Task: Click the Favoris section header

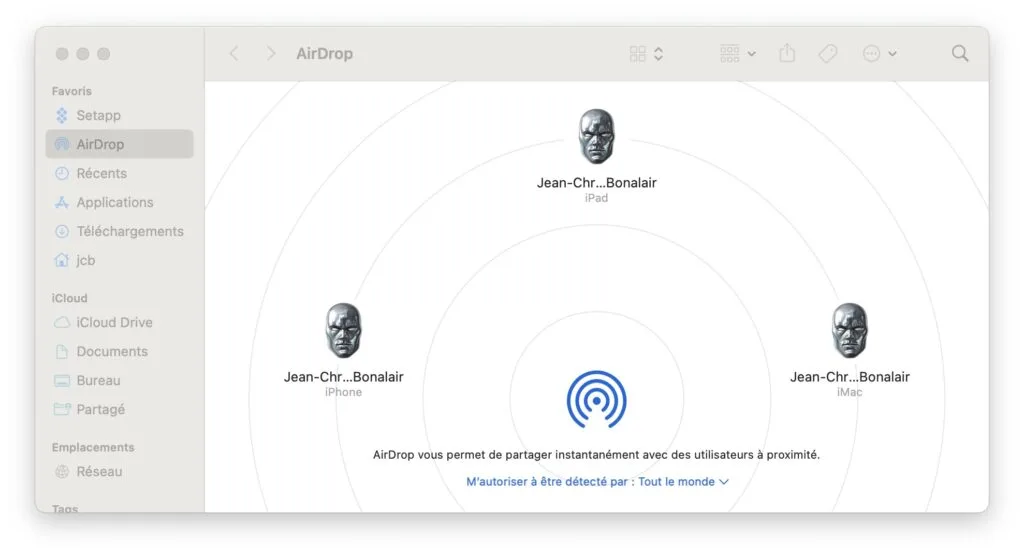Action: pyautogui.click(x=72, y=91)
